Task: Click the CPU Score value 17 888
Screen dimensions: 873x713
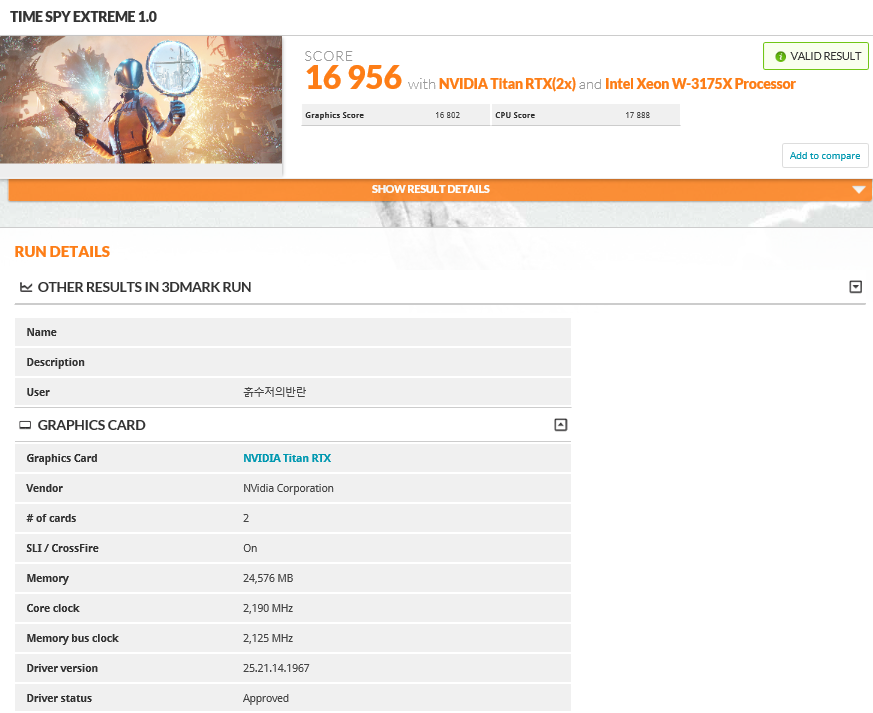Action: (637, 115)
